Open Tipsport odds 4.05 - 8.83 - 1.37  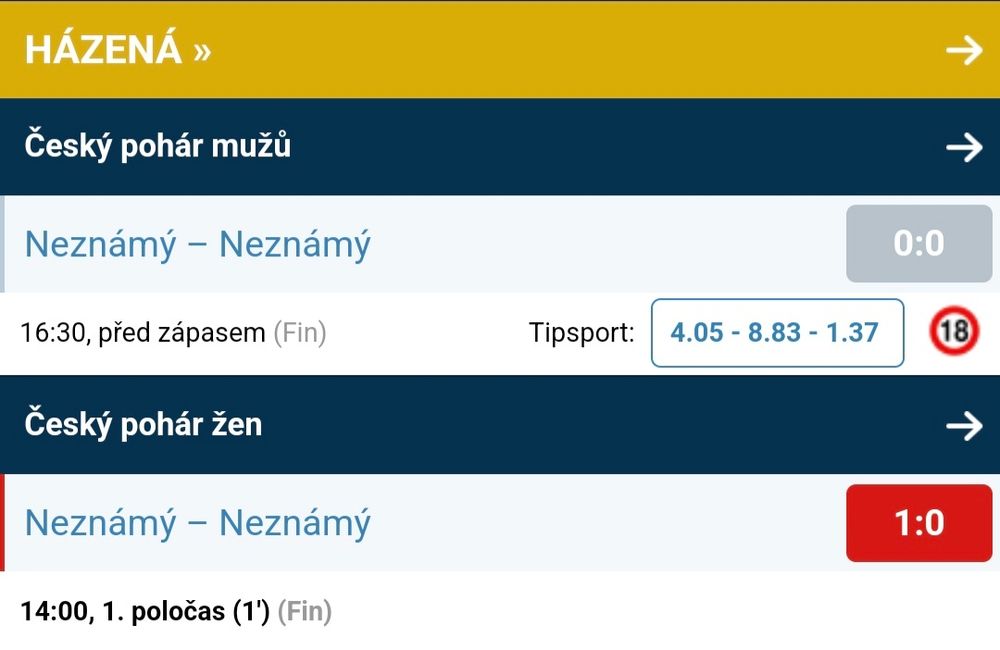777,333
